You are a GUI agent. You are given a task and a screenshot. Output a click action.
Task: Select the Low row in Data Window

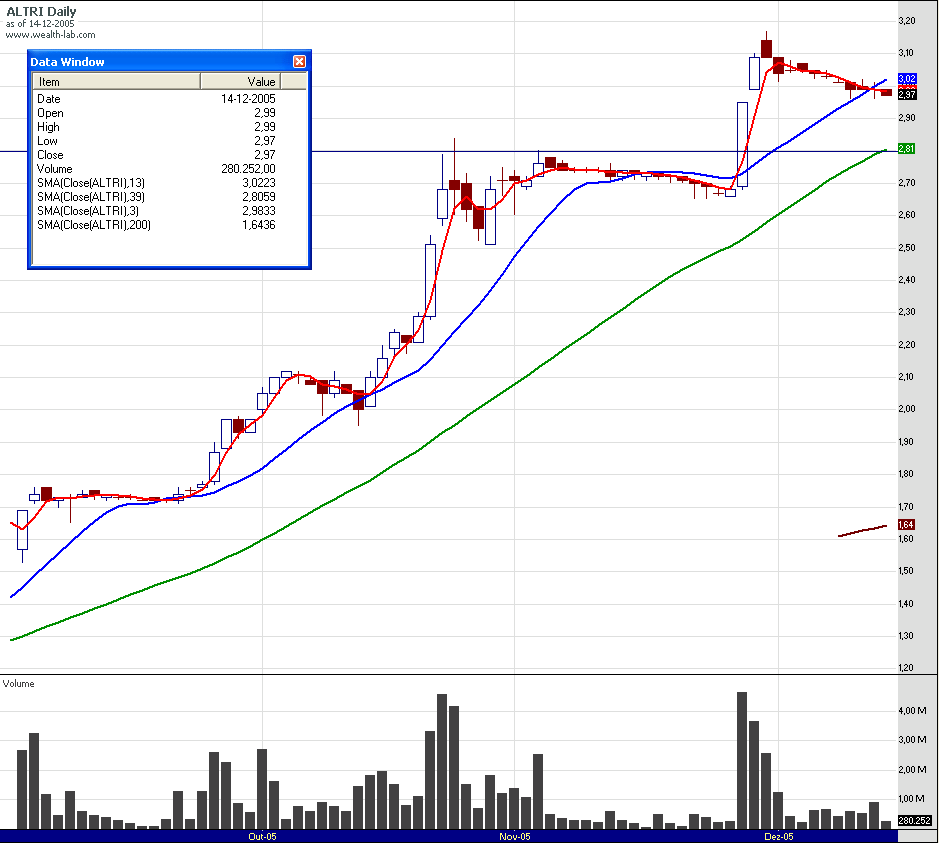coord(157,141)
